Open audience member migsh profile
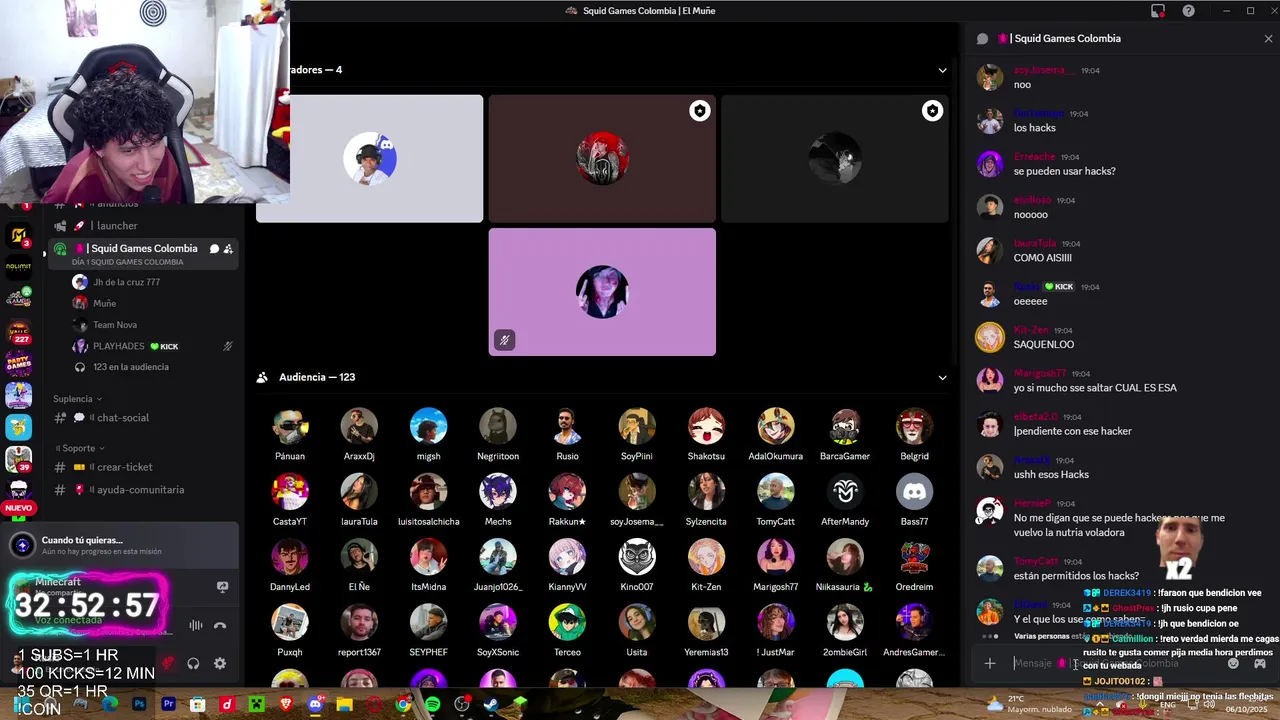This screenshot has width=1280, height=720. (428, 435)
